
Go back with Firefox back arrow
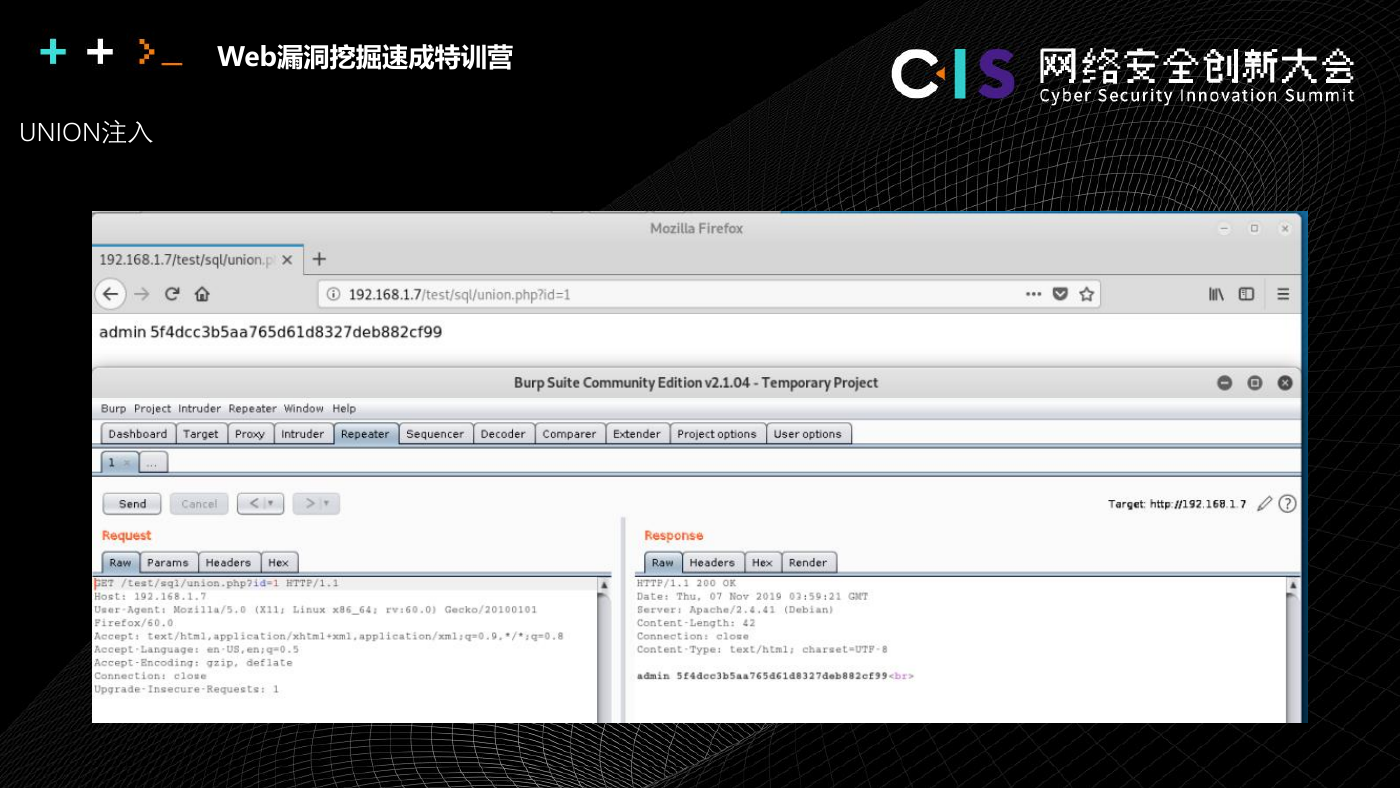pos(110,294)
